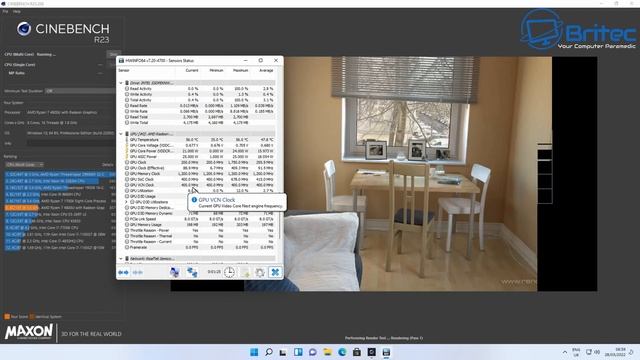Open the network and volume tray icons
This screenshot has width=640, height=360.
(x=593, y=352)
